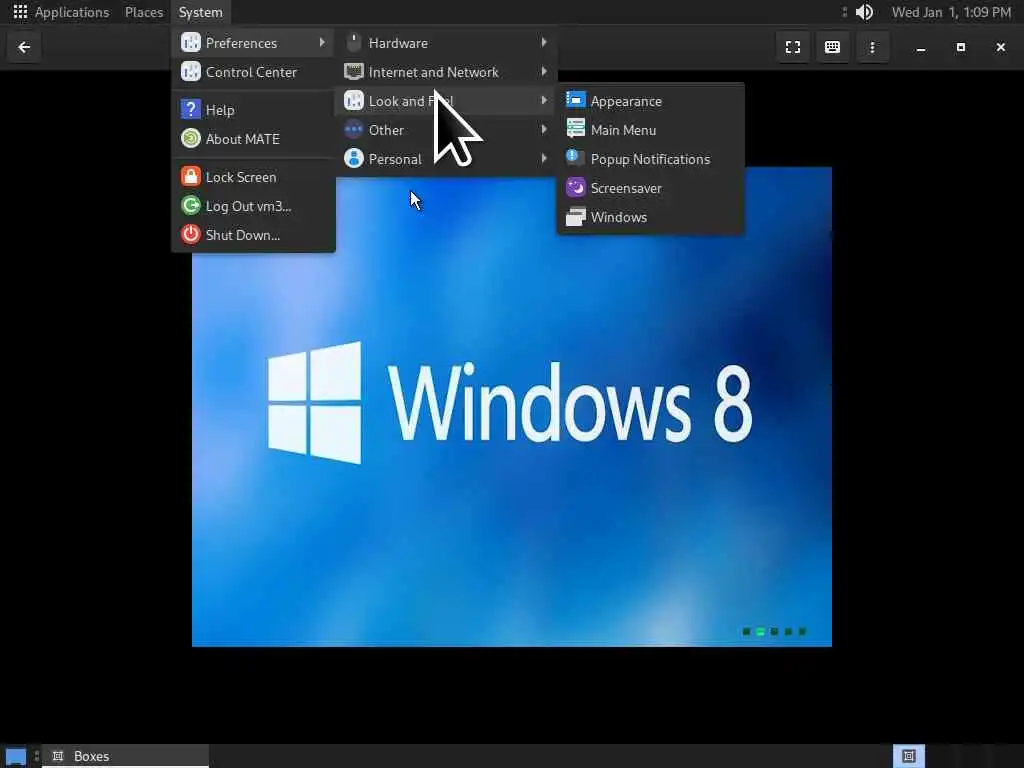1024x768 pixels.
Task: Open About MATE
Action: (253, 138)
